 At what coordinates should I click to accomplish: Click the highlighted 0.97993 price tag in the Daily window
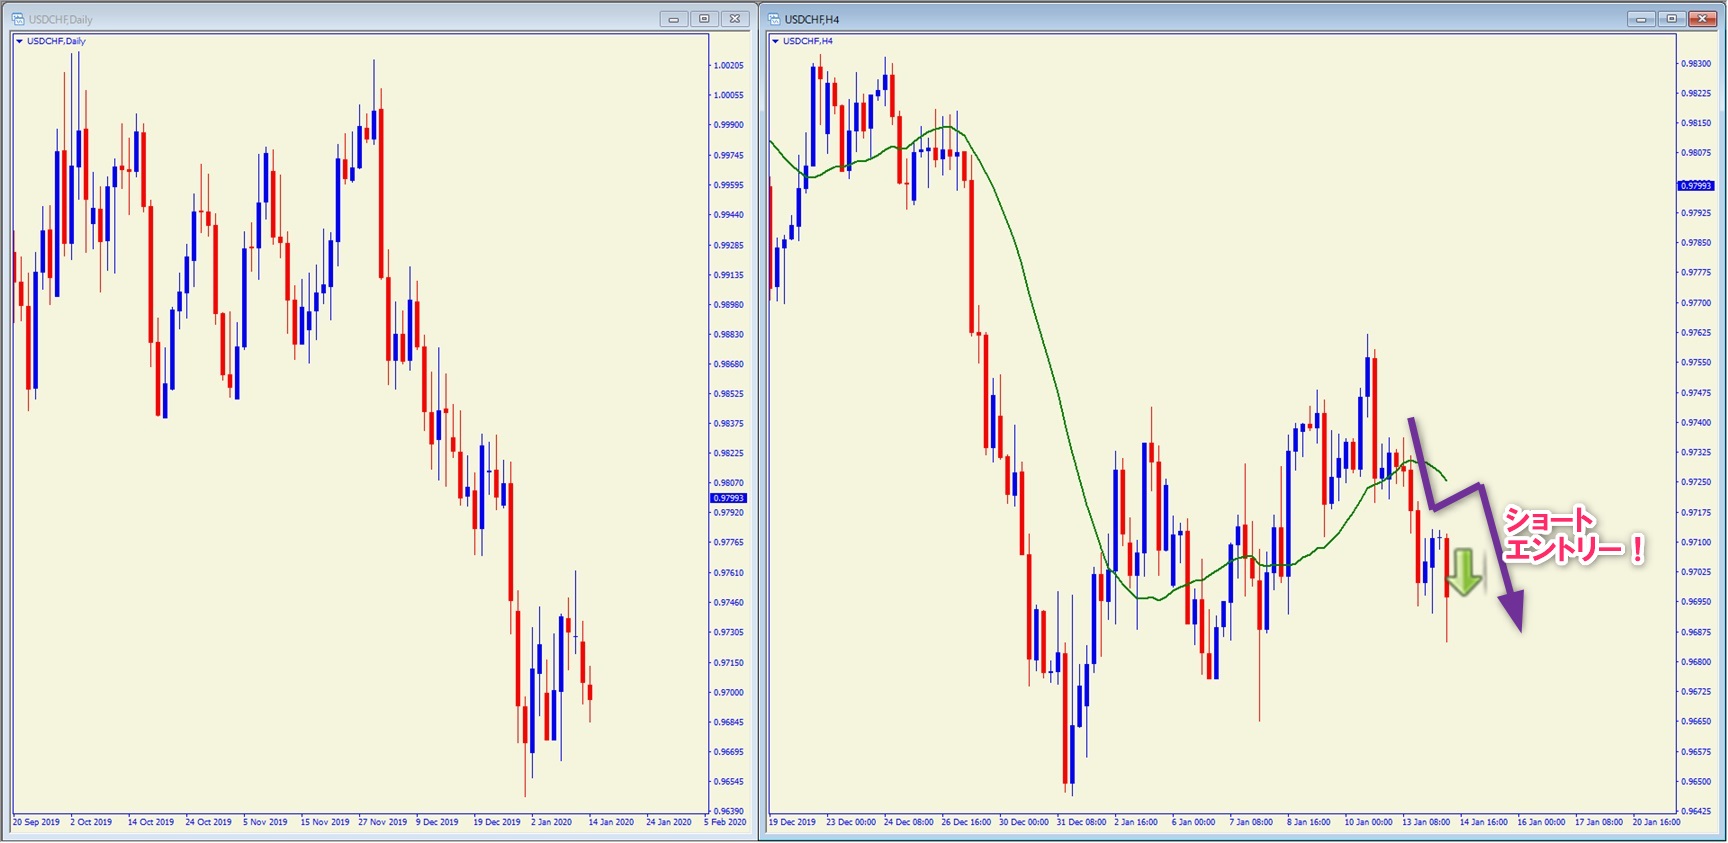[x=728, y=498]
